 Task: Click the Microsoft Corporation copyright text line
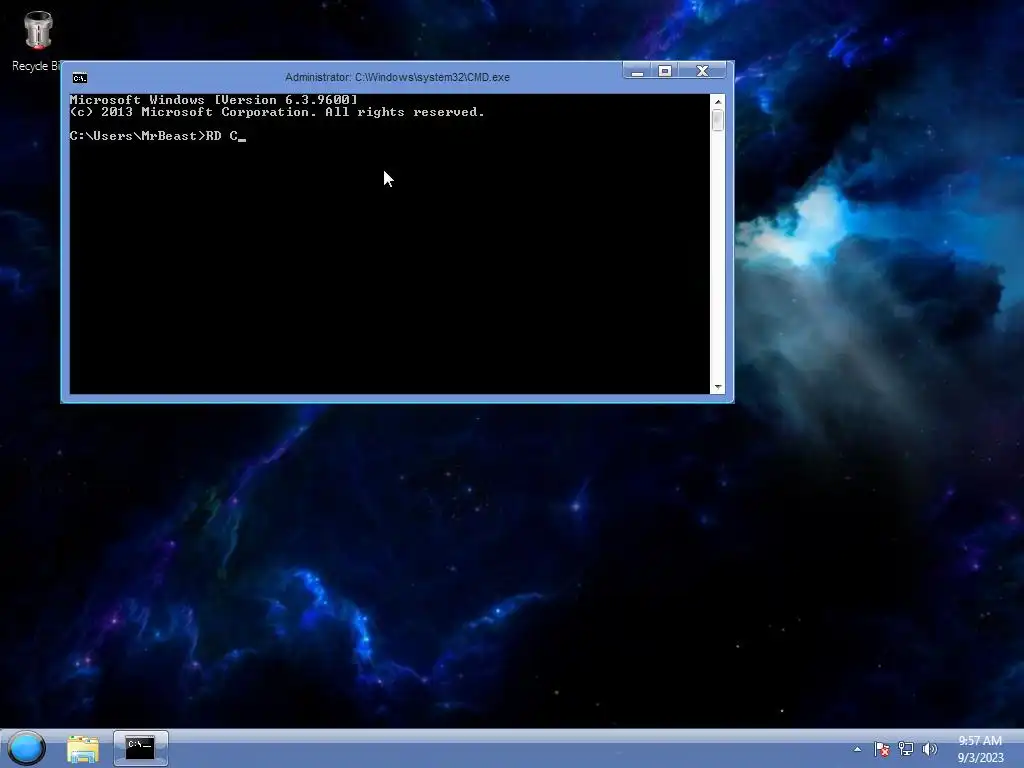pyautogui.click(x=277, y=112)
